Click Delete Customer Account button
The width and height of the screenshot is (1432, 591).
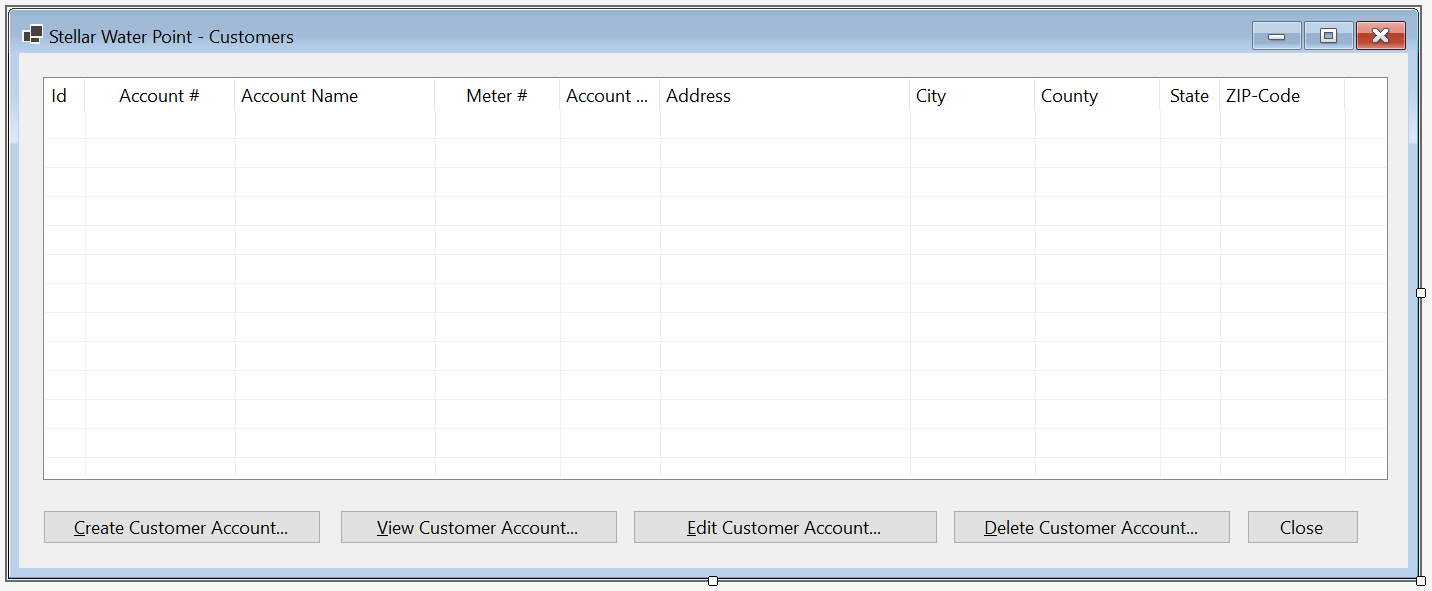pyautogui.click(x=1092, y=527)
